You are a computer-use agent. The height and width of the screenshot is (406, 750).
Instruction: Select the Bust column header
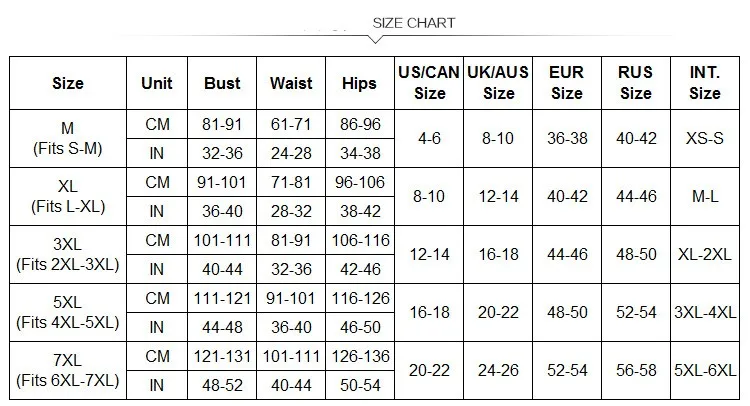pos(222,83)
